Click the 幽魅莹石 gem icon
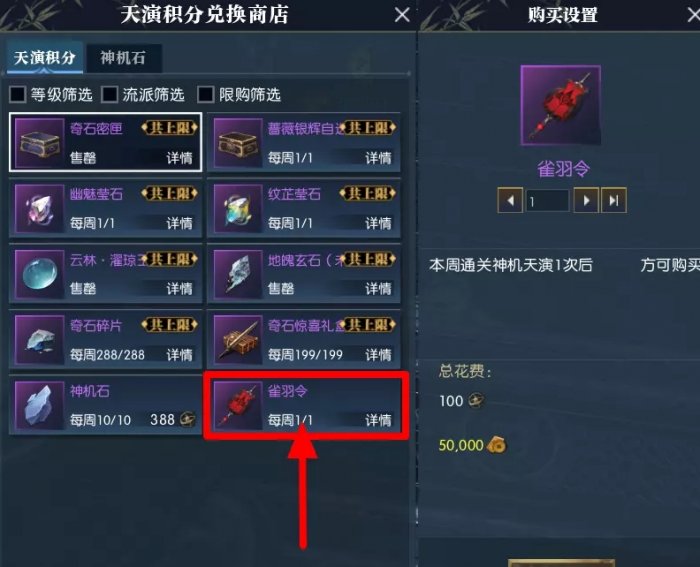This screenshot has height=567, width=700. (40, 208)
